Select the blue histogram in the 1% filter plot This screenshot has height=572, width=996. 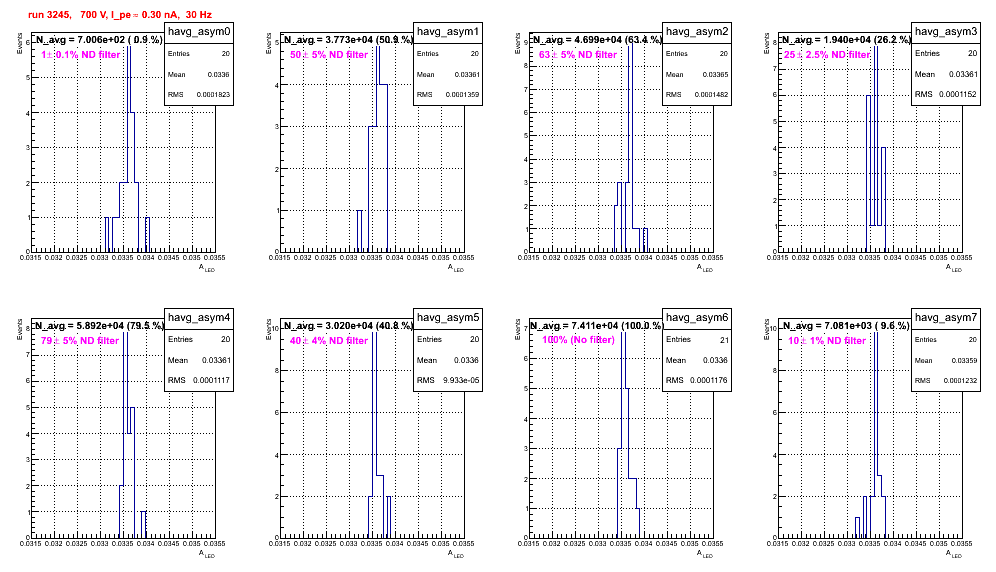point(128,148)
